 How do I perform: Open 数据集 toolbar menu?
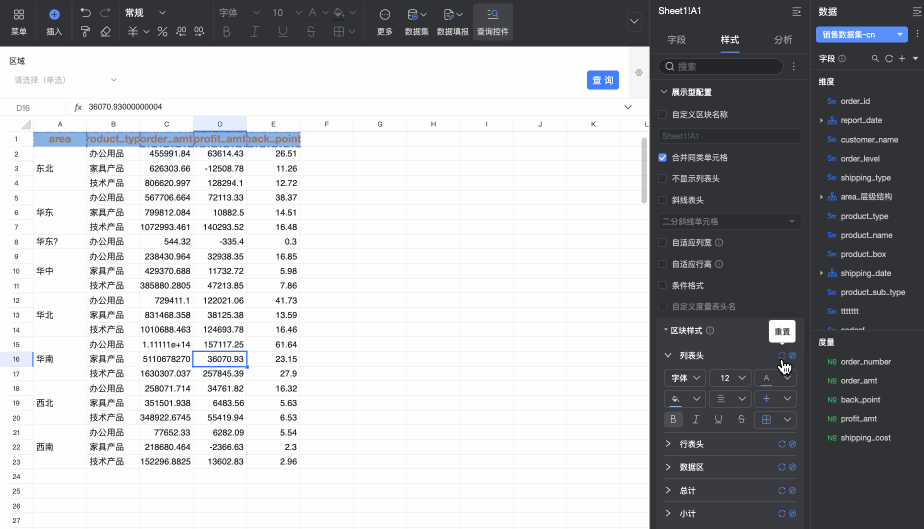417,22
